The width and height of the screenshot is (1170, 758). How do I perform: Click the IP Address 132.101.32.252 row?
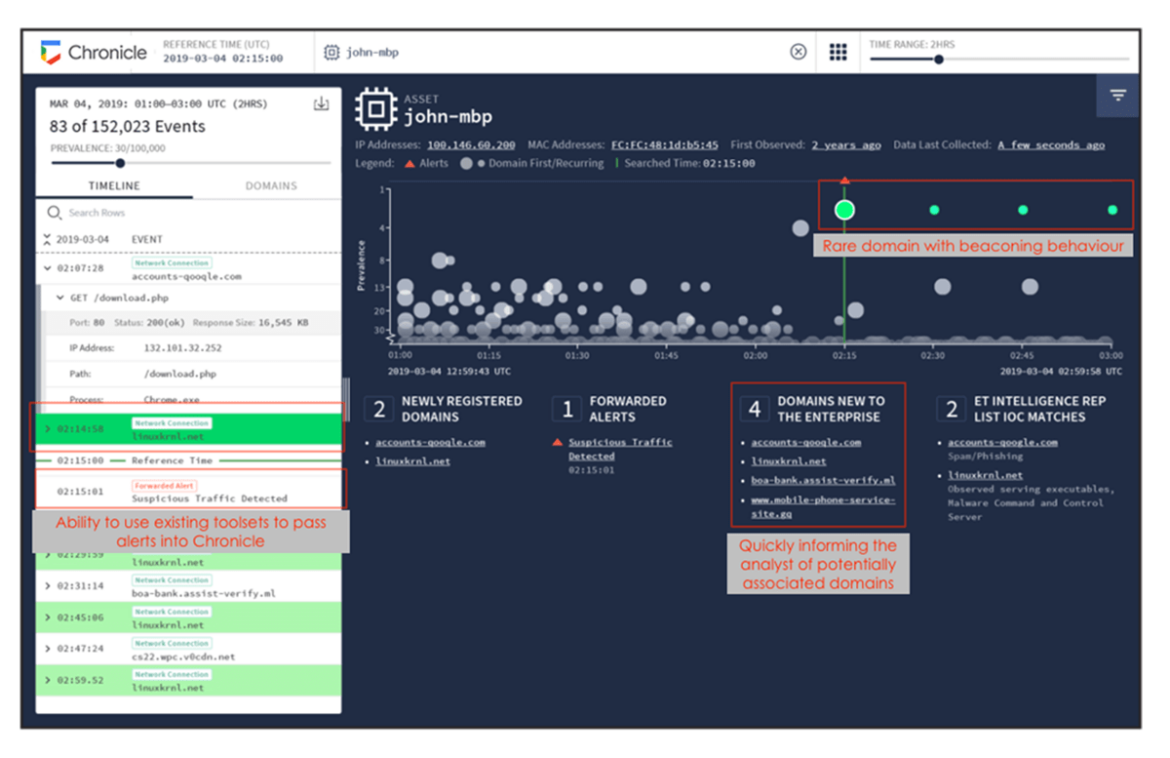pos(192,348)
